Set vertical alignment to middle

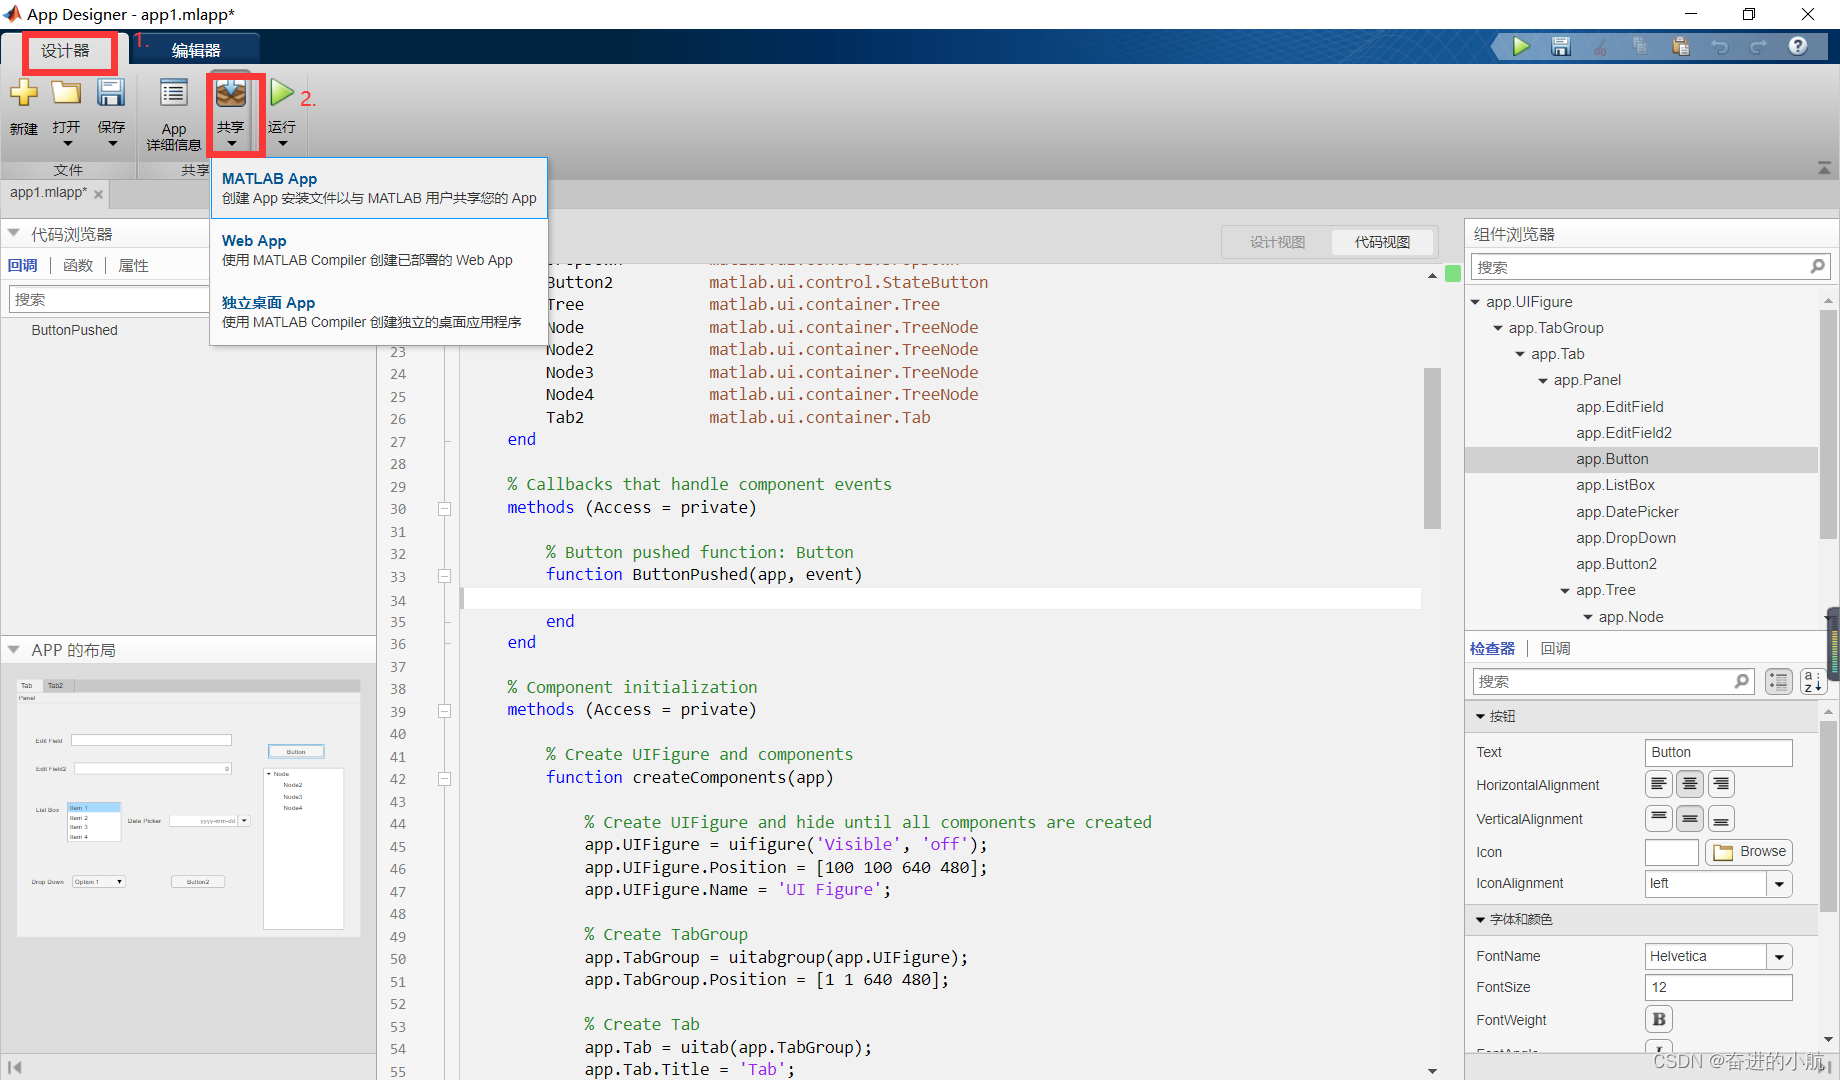tap(1690, 818)
